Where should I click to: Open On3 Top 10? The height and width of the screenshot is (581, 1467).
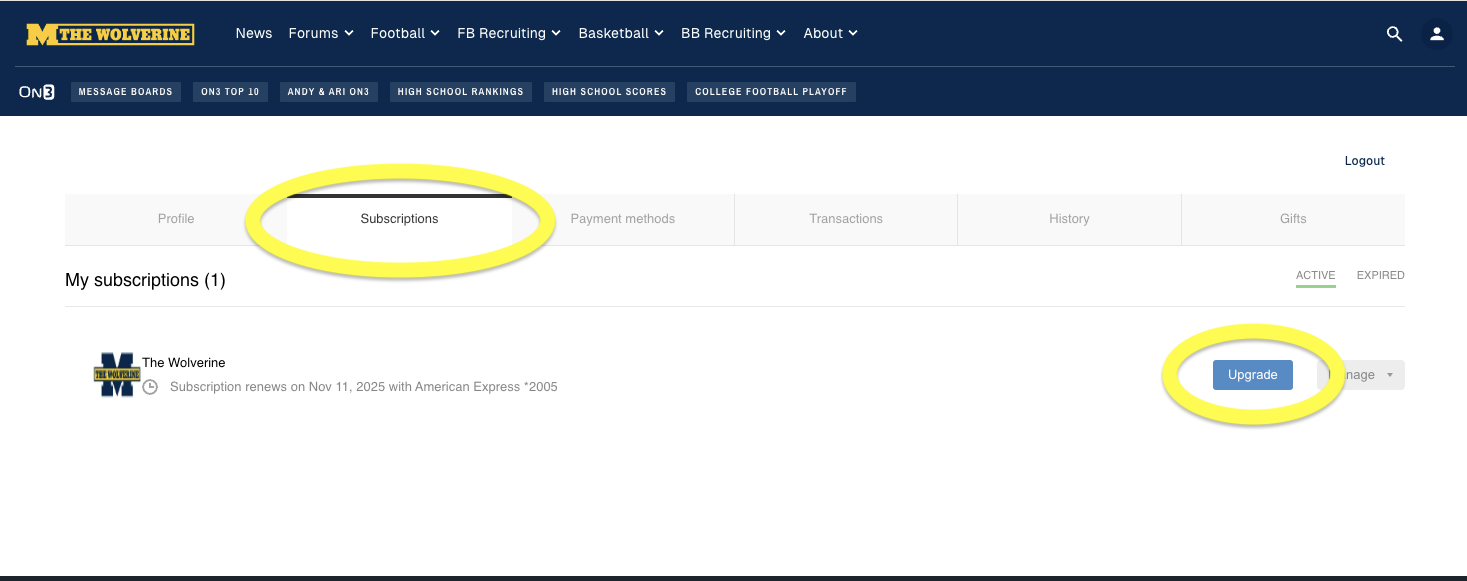[x=230, y=92]
